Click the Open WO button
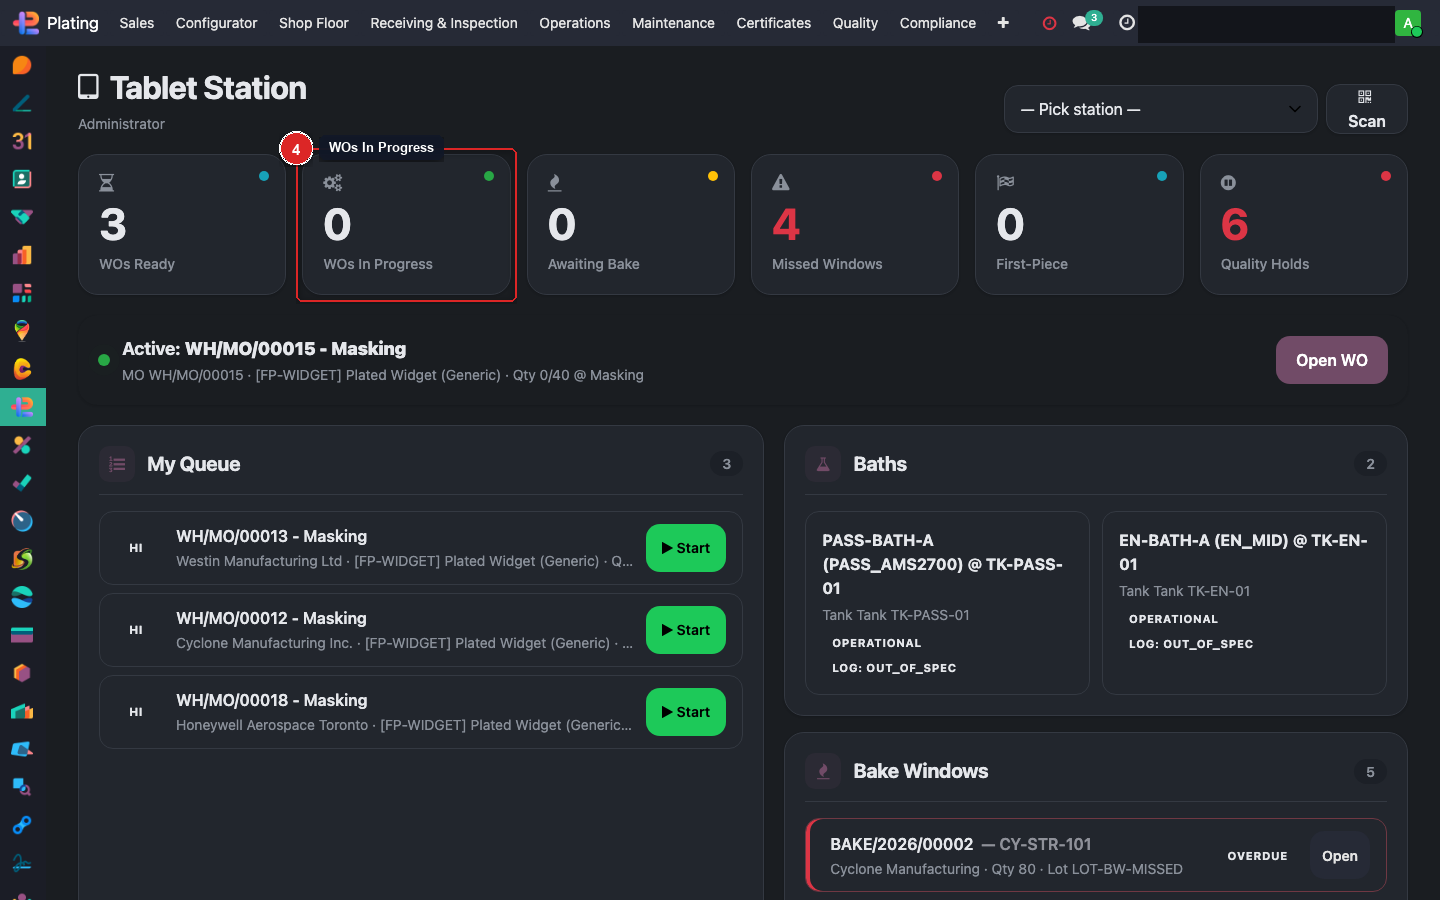The height and width of the screenshot is (900, 1440). pos(1331,360)
